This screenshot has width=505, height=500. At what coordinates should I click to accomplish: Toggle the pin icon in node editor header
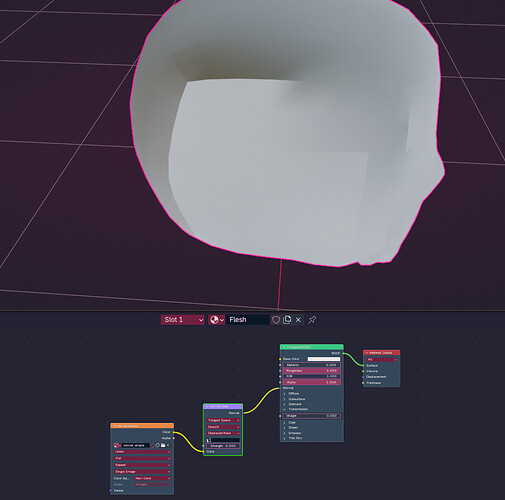tap(312, 320)
